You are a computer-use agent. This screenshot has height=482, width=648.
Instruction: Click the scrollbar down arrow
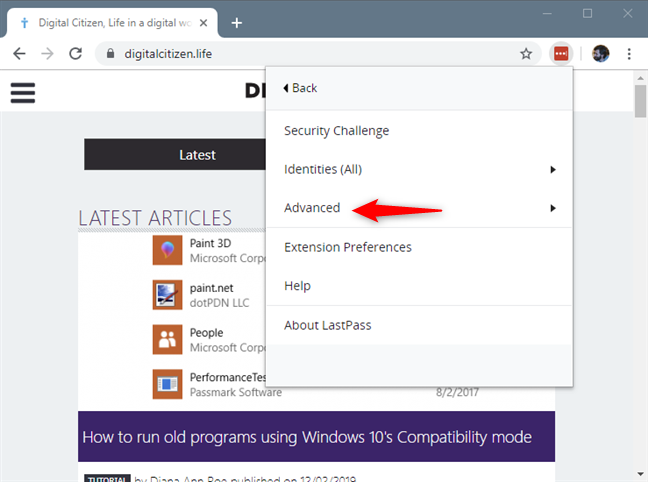tap(641, 474)
